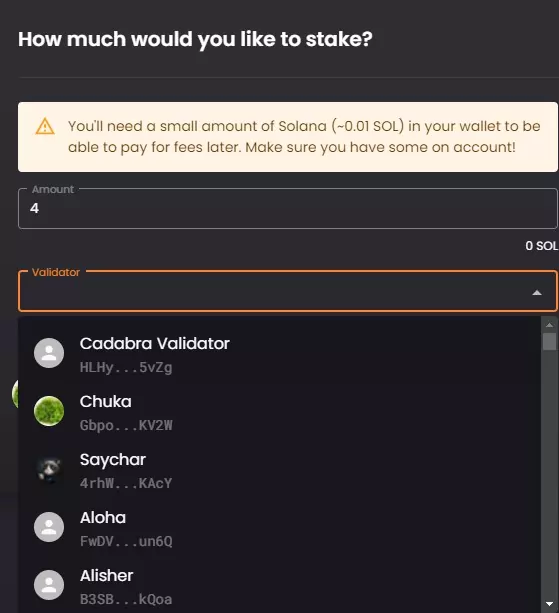Click the 0 SOL balance text

(x=541, y=246)
